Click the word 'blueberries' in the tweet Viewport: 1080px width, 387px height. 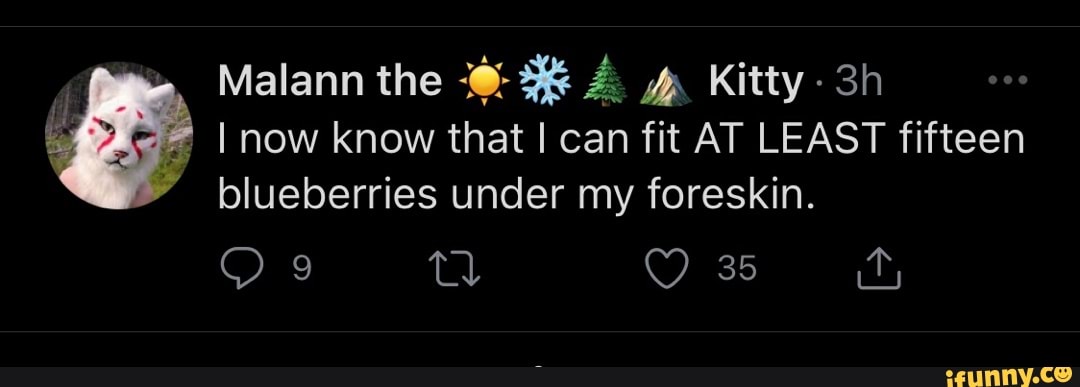click(328, 196)
